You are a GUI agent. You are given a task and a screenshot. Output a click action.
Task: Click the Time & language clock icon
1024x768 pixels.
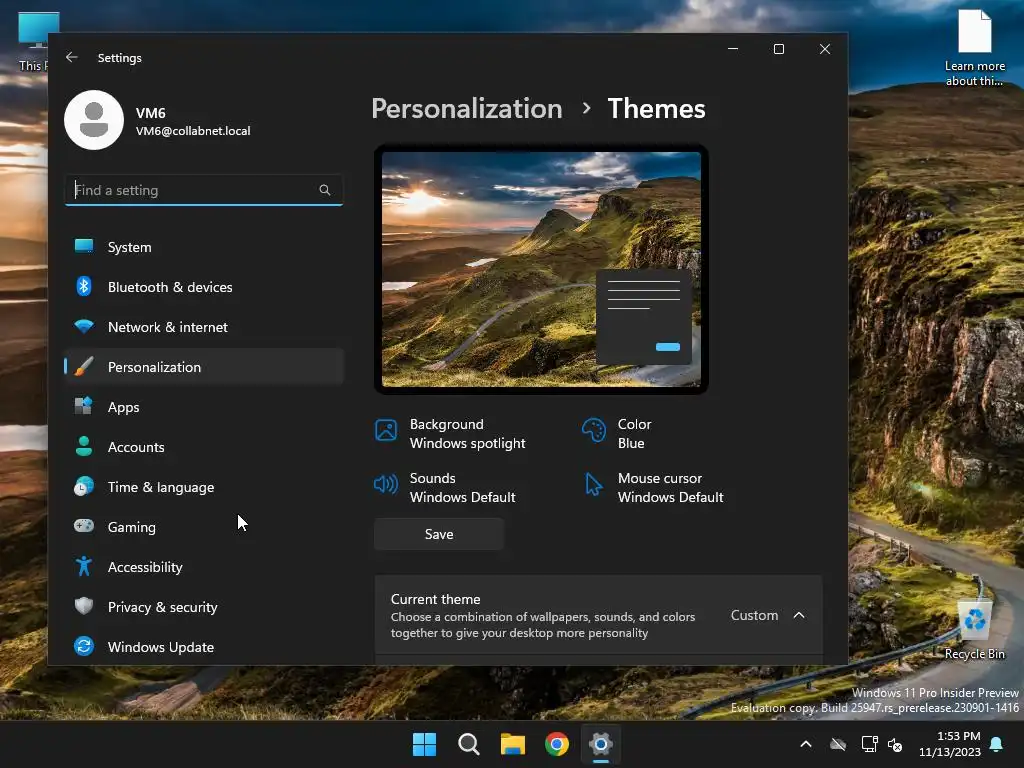pos(84,487)
